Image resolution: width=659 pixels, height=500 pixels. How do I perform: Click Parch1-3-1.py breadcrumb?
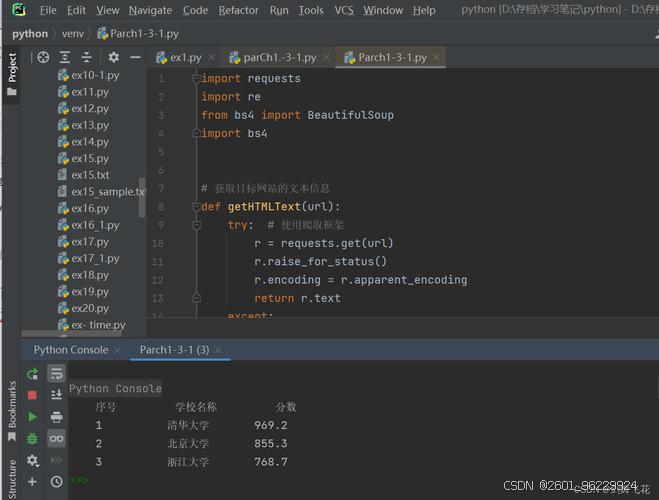(138, 34)
